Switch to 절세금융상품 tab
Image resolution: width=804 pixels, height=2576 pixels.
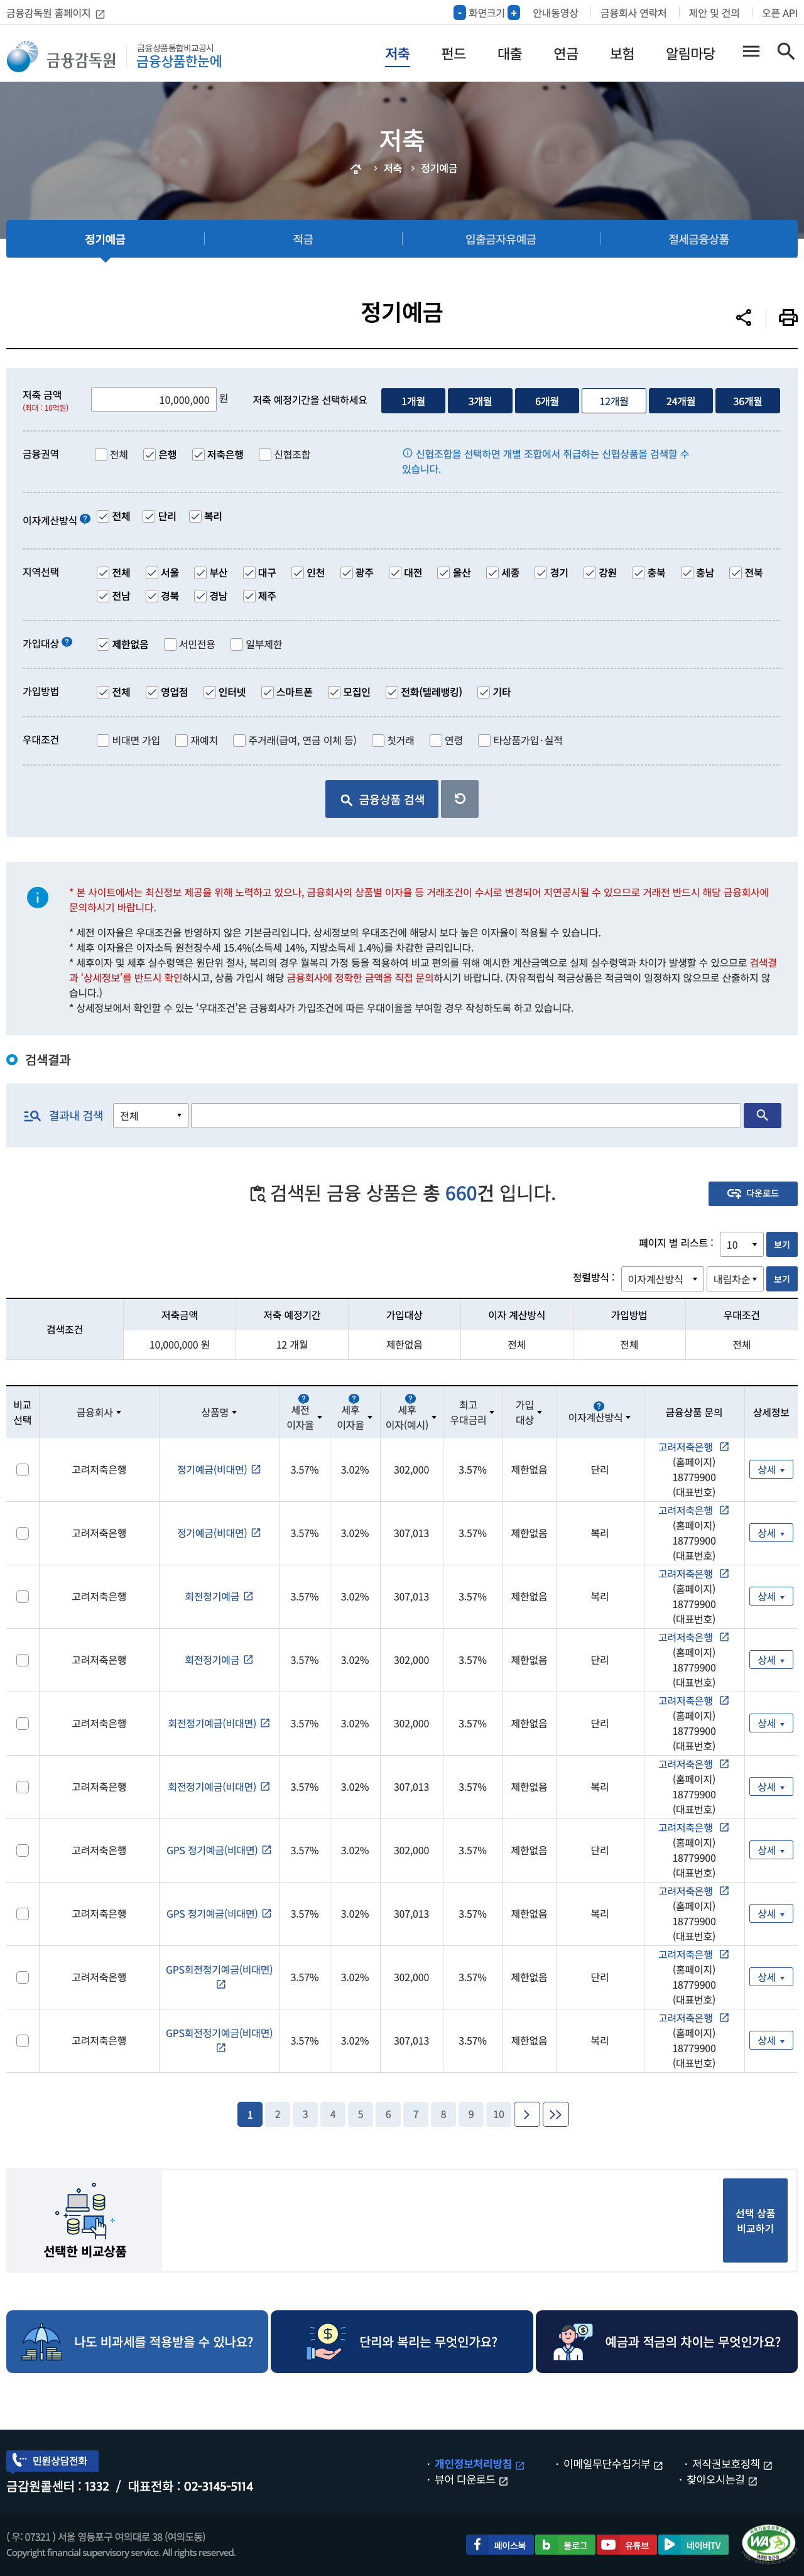point(698,239)
